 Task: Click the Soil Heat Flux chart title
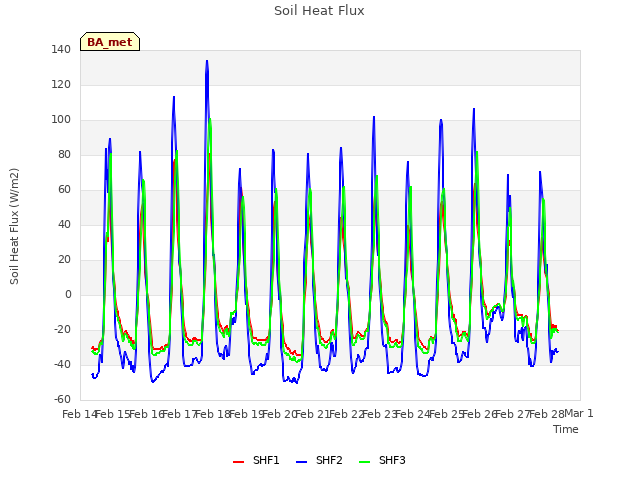[x=319, y=11]
